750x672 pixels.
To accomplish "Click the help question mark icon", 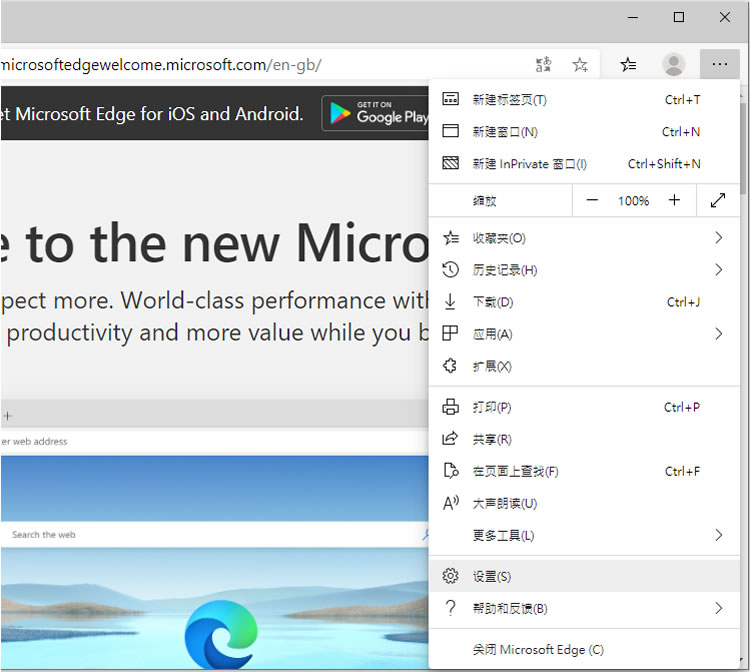I will 450,608.
